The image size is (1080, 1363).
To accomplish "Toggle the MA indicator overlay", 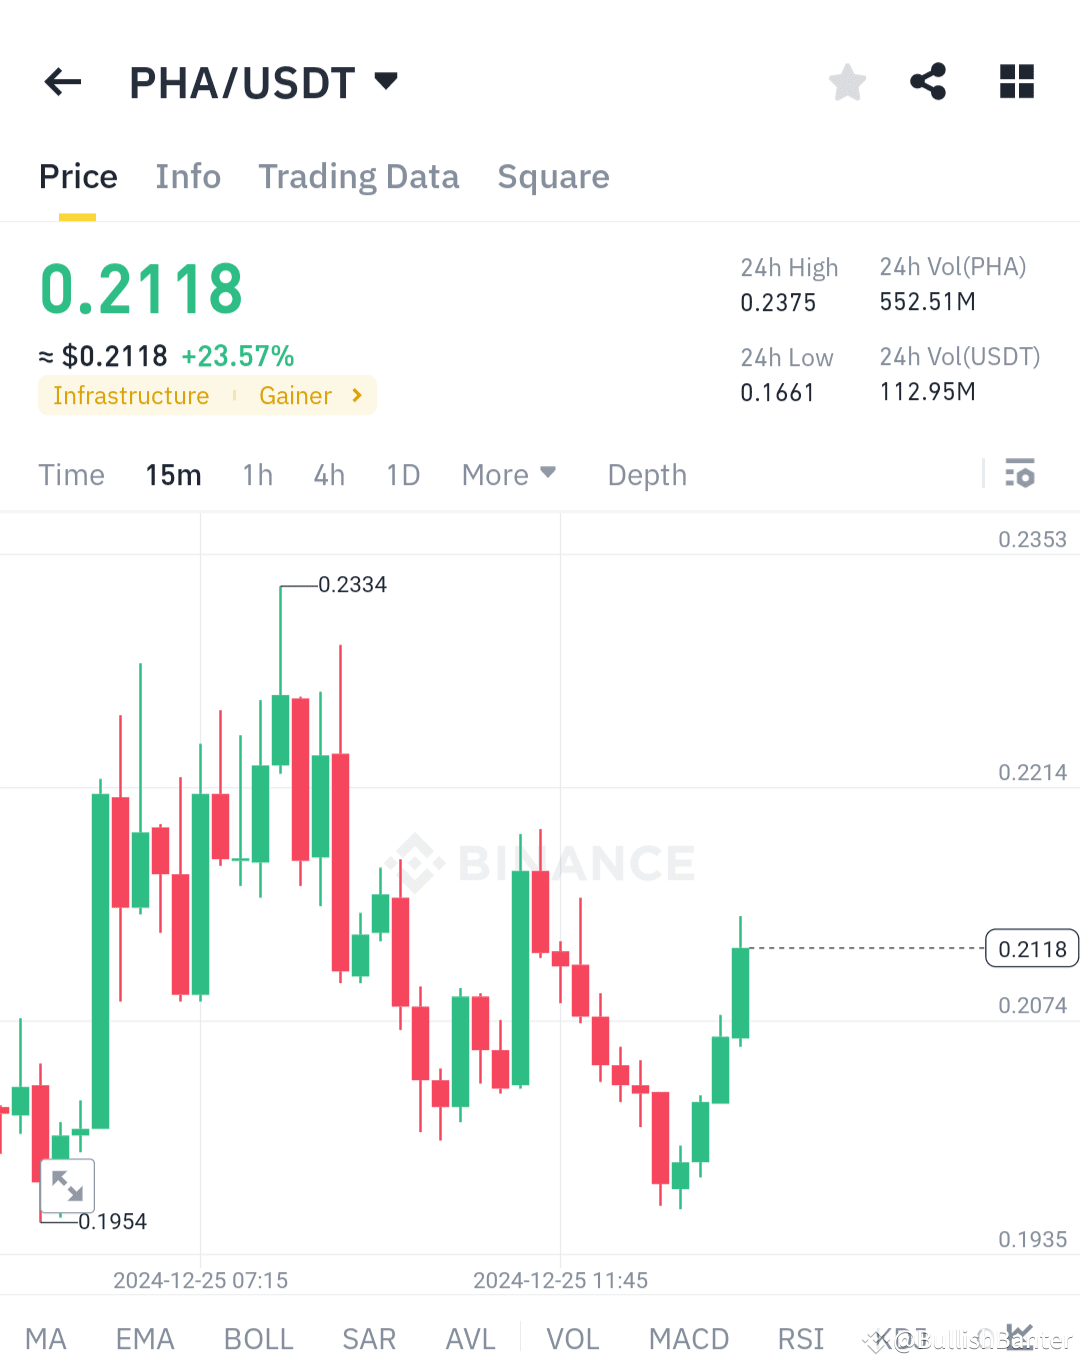I will point(46,1337).
